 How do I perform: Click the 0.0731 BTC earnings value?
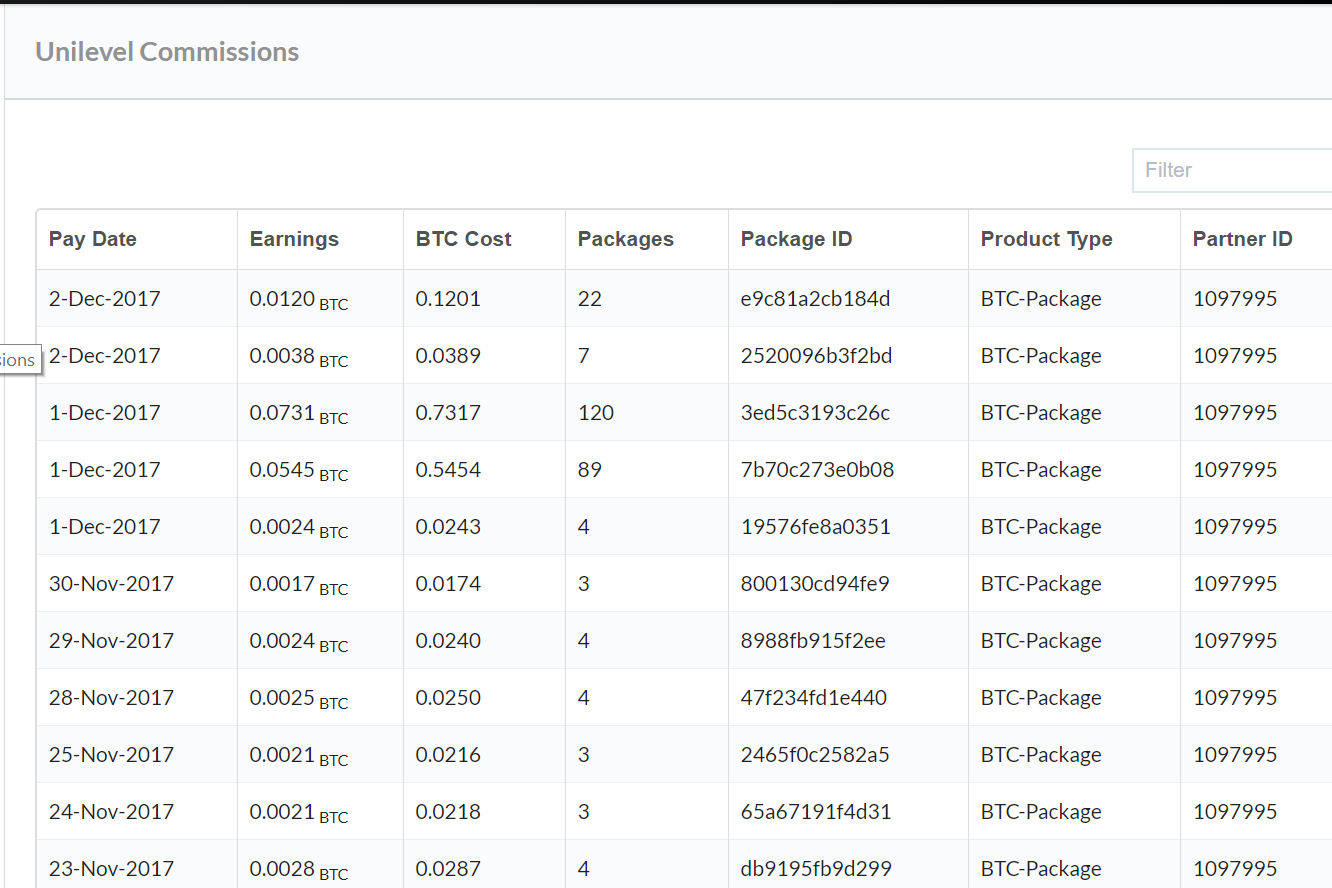click(298, 414)
